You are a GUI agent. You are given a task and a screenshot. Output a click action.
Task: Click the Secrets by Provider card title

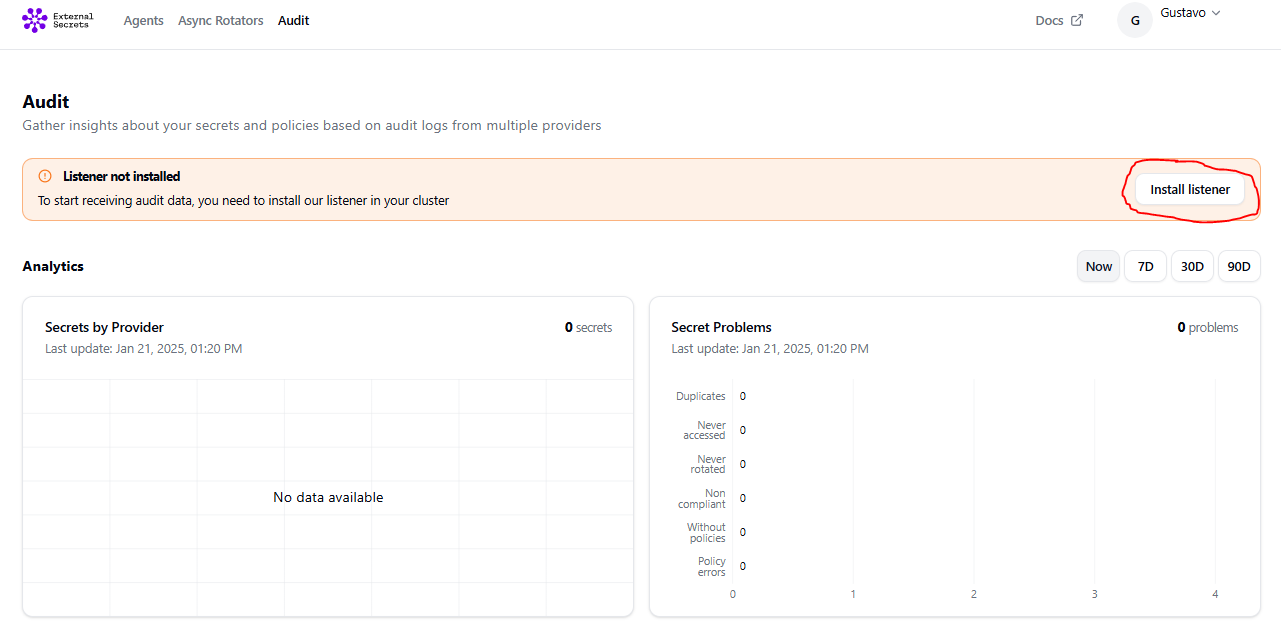coord(104,327)
